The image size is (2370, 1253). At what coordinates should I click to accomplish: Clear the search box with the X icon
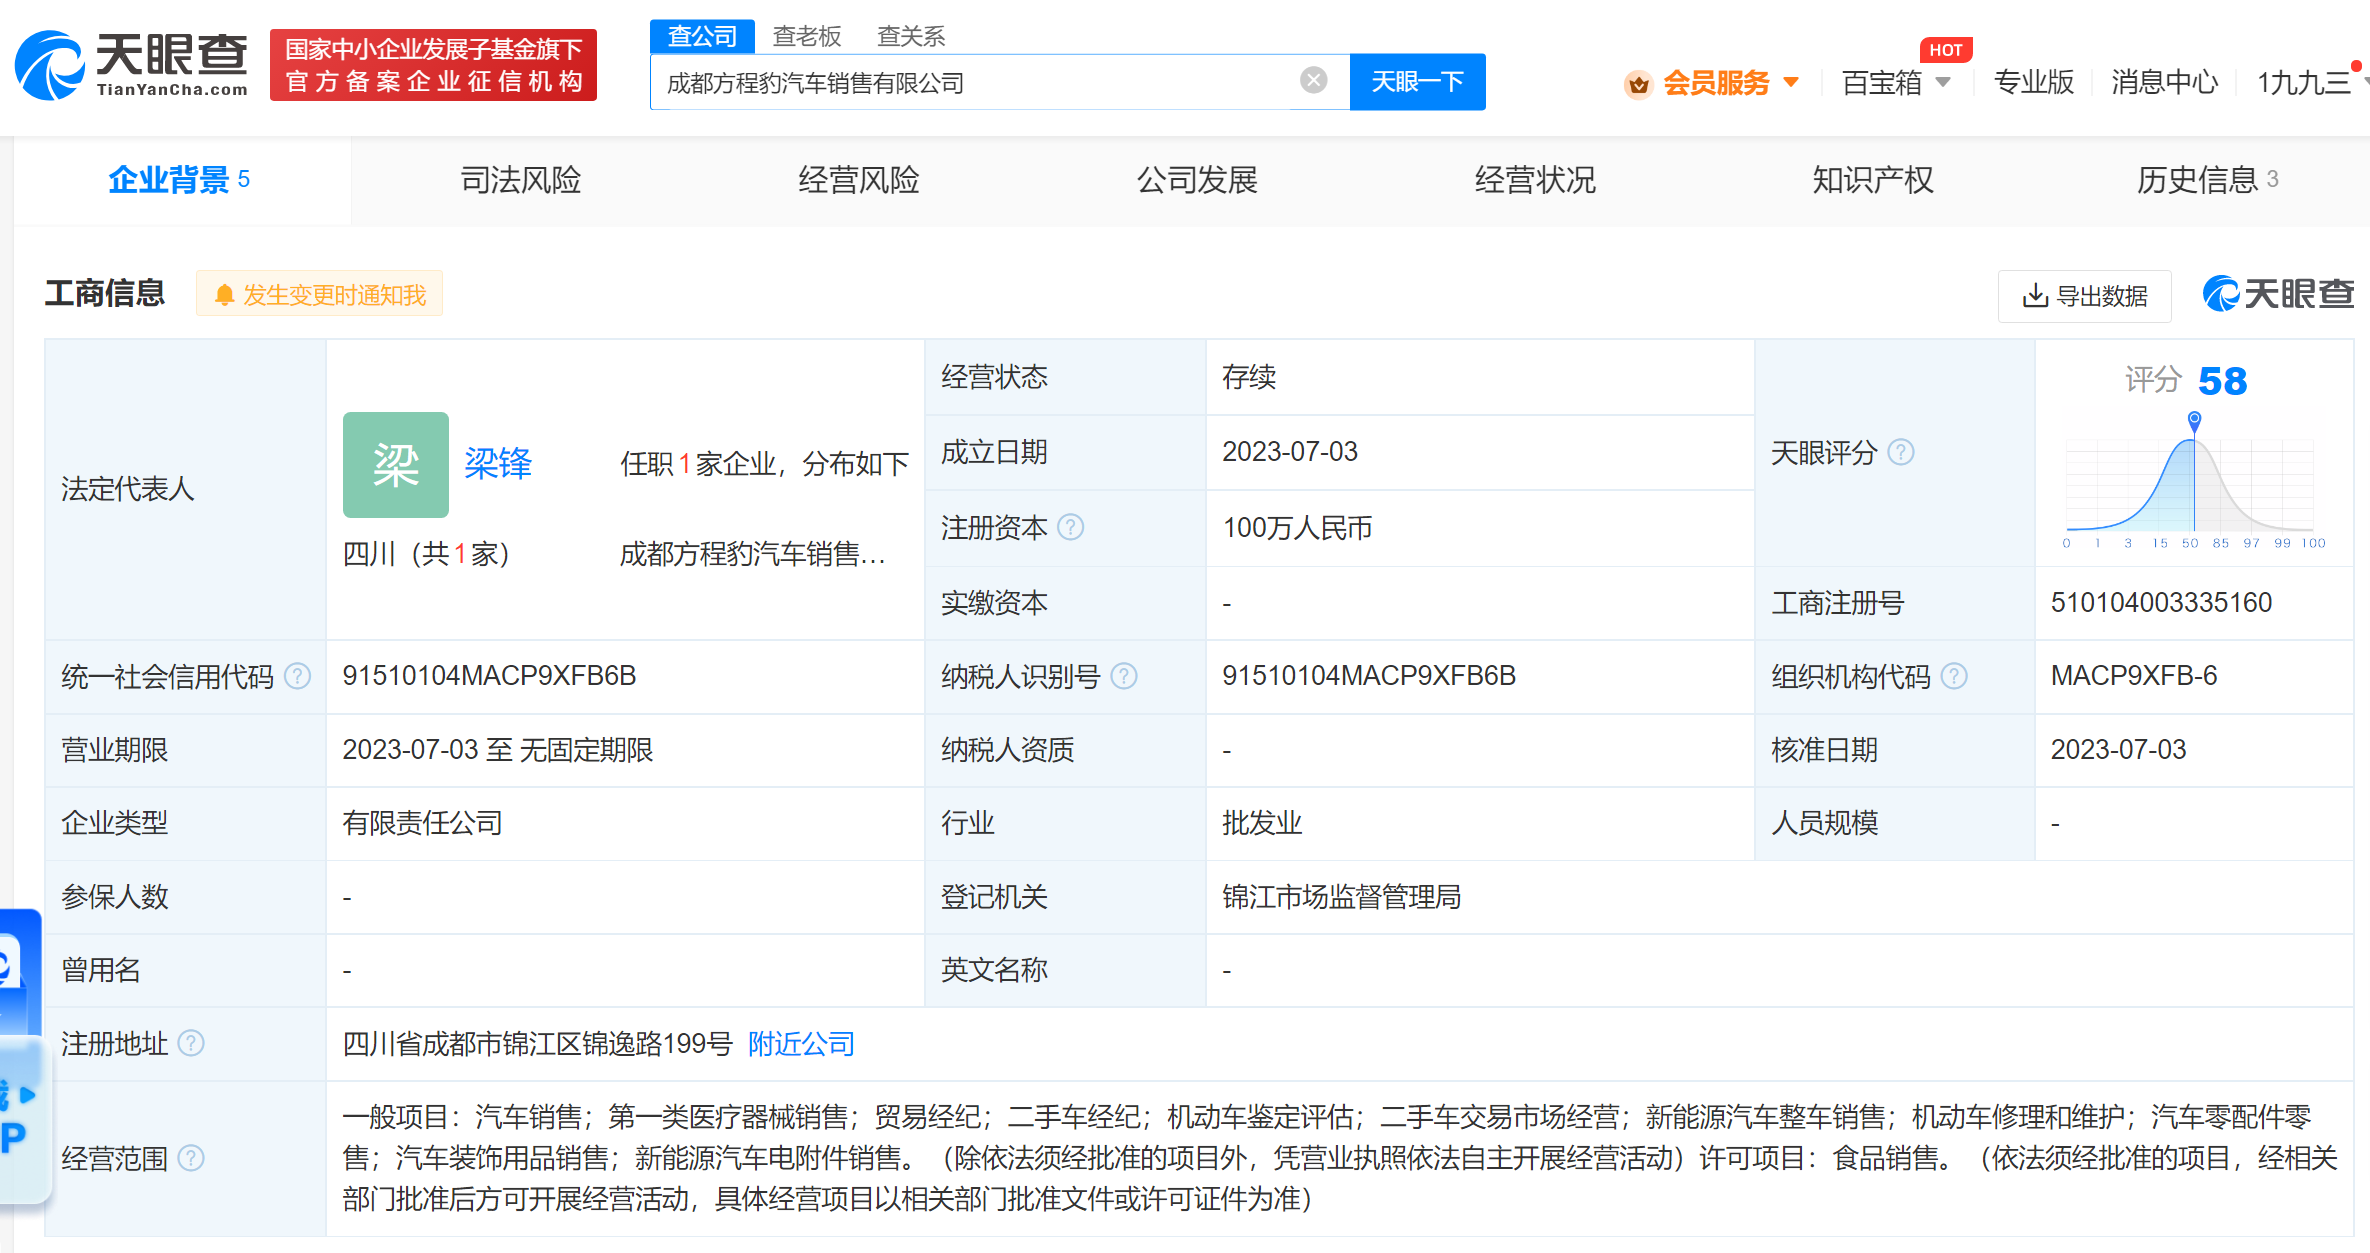click(x=1313, y=81)
